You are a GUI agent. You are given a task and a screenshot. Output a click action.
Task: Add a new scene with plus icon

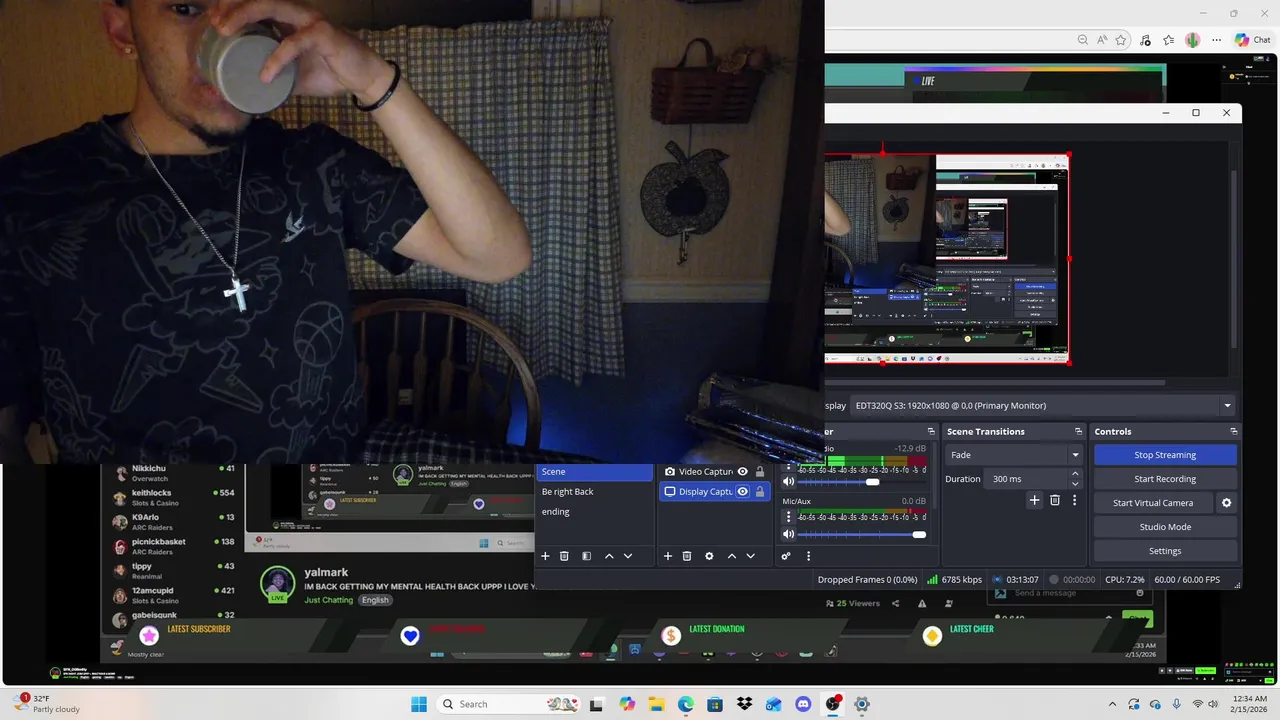pos(545,556)
